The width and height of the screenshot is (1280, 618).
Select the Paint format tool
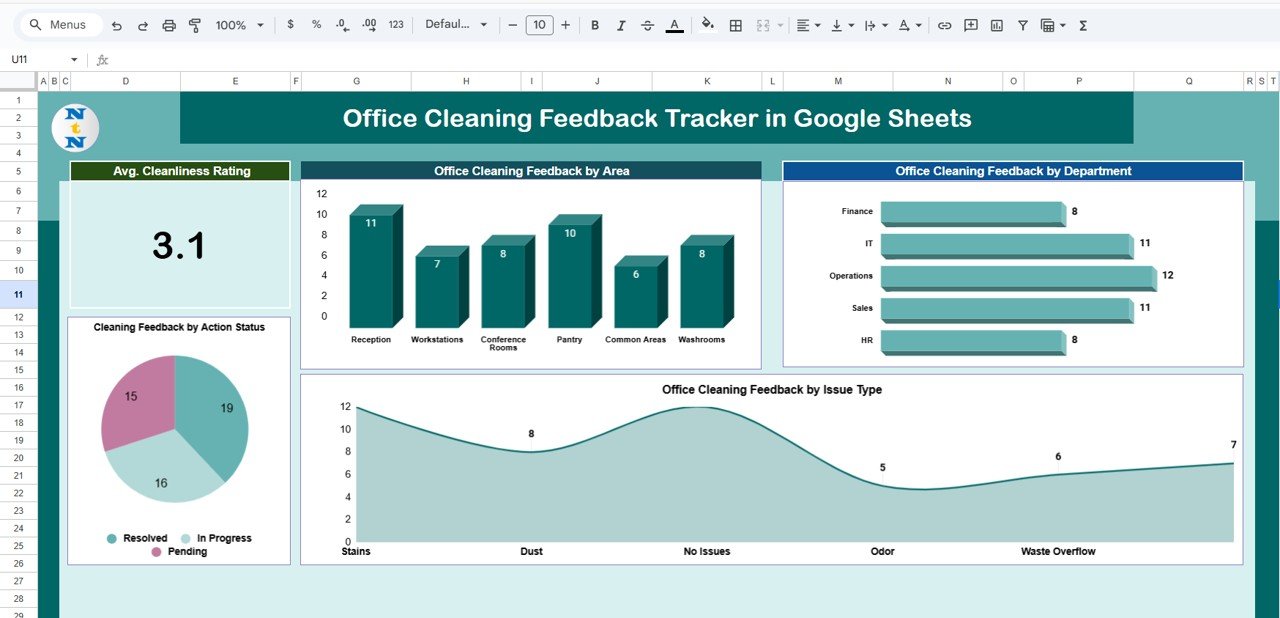(x=195, y=24)
